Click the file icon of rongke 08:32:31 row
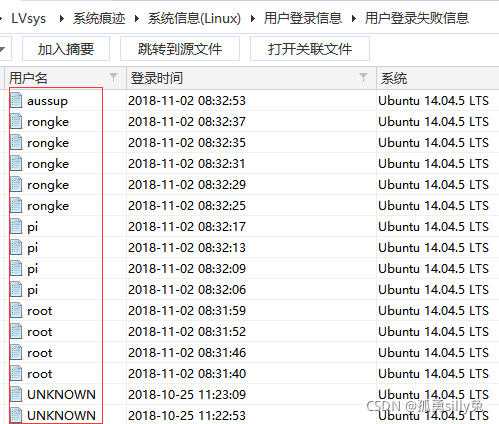This screenshot has width=499, height=424. pyautogui.click(x=16, y=163)
